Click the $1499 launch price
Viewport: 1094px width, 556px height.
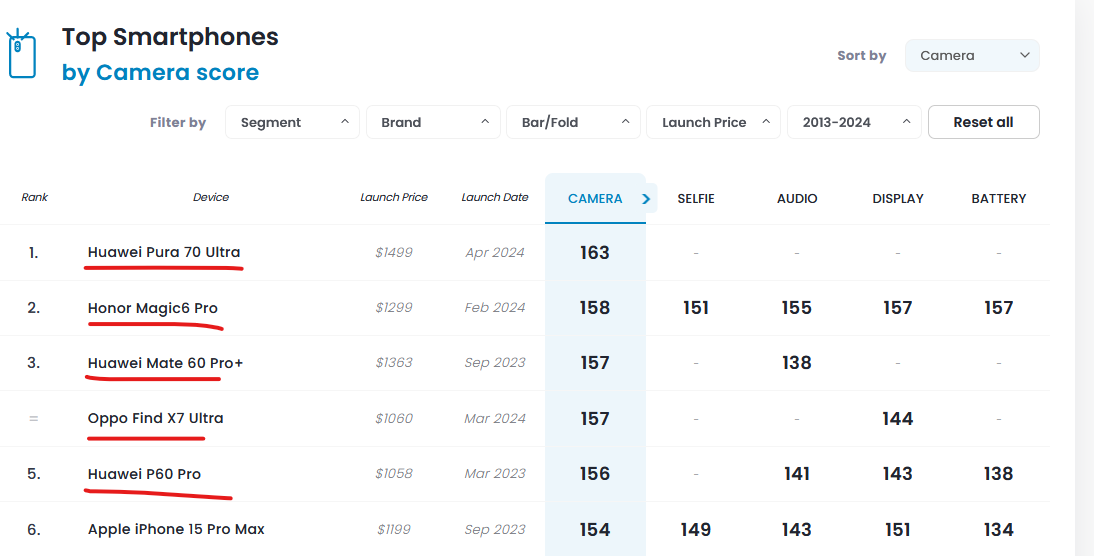394,253
